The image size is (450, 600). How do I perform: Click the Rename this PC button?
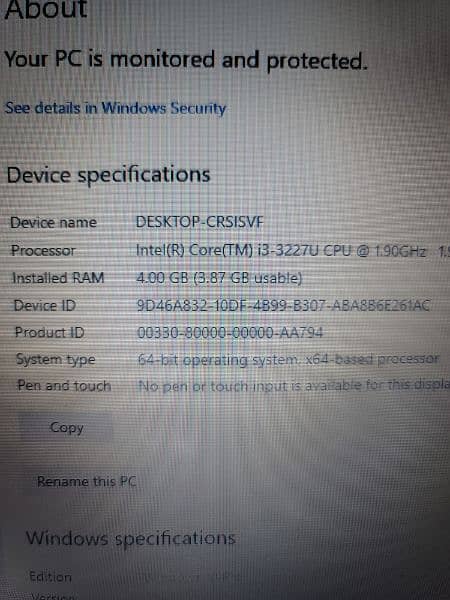click(86, 481)
